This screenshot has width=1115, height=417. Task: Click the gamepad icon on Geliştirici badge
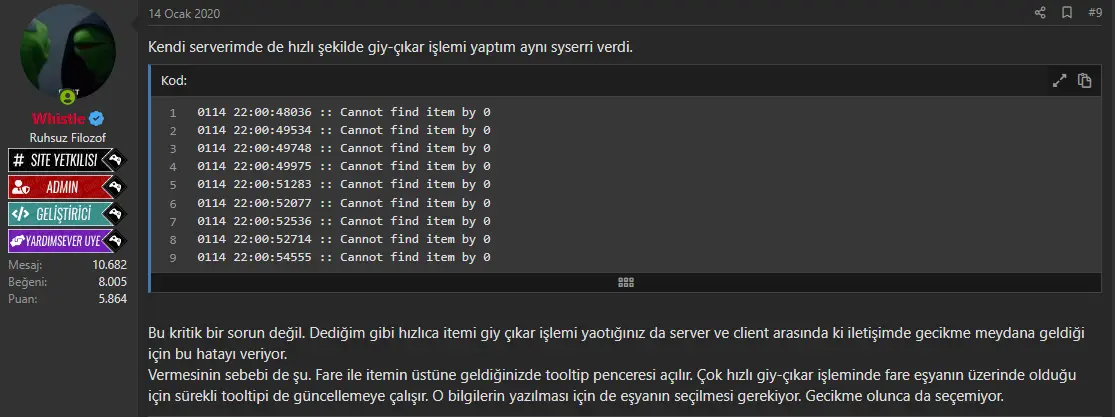click(114, 213)
